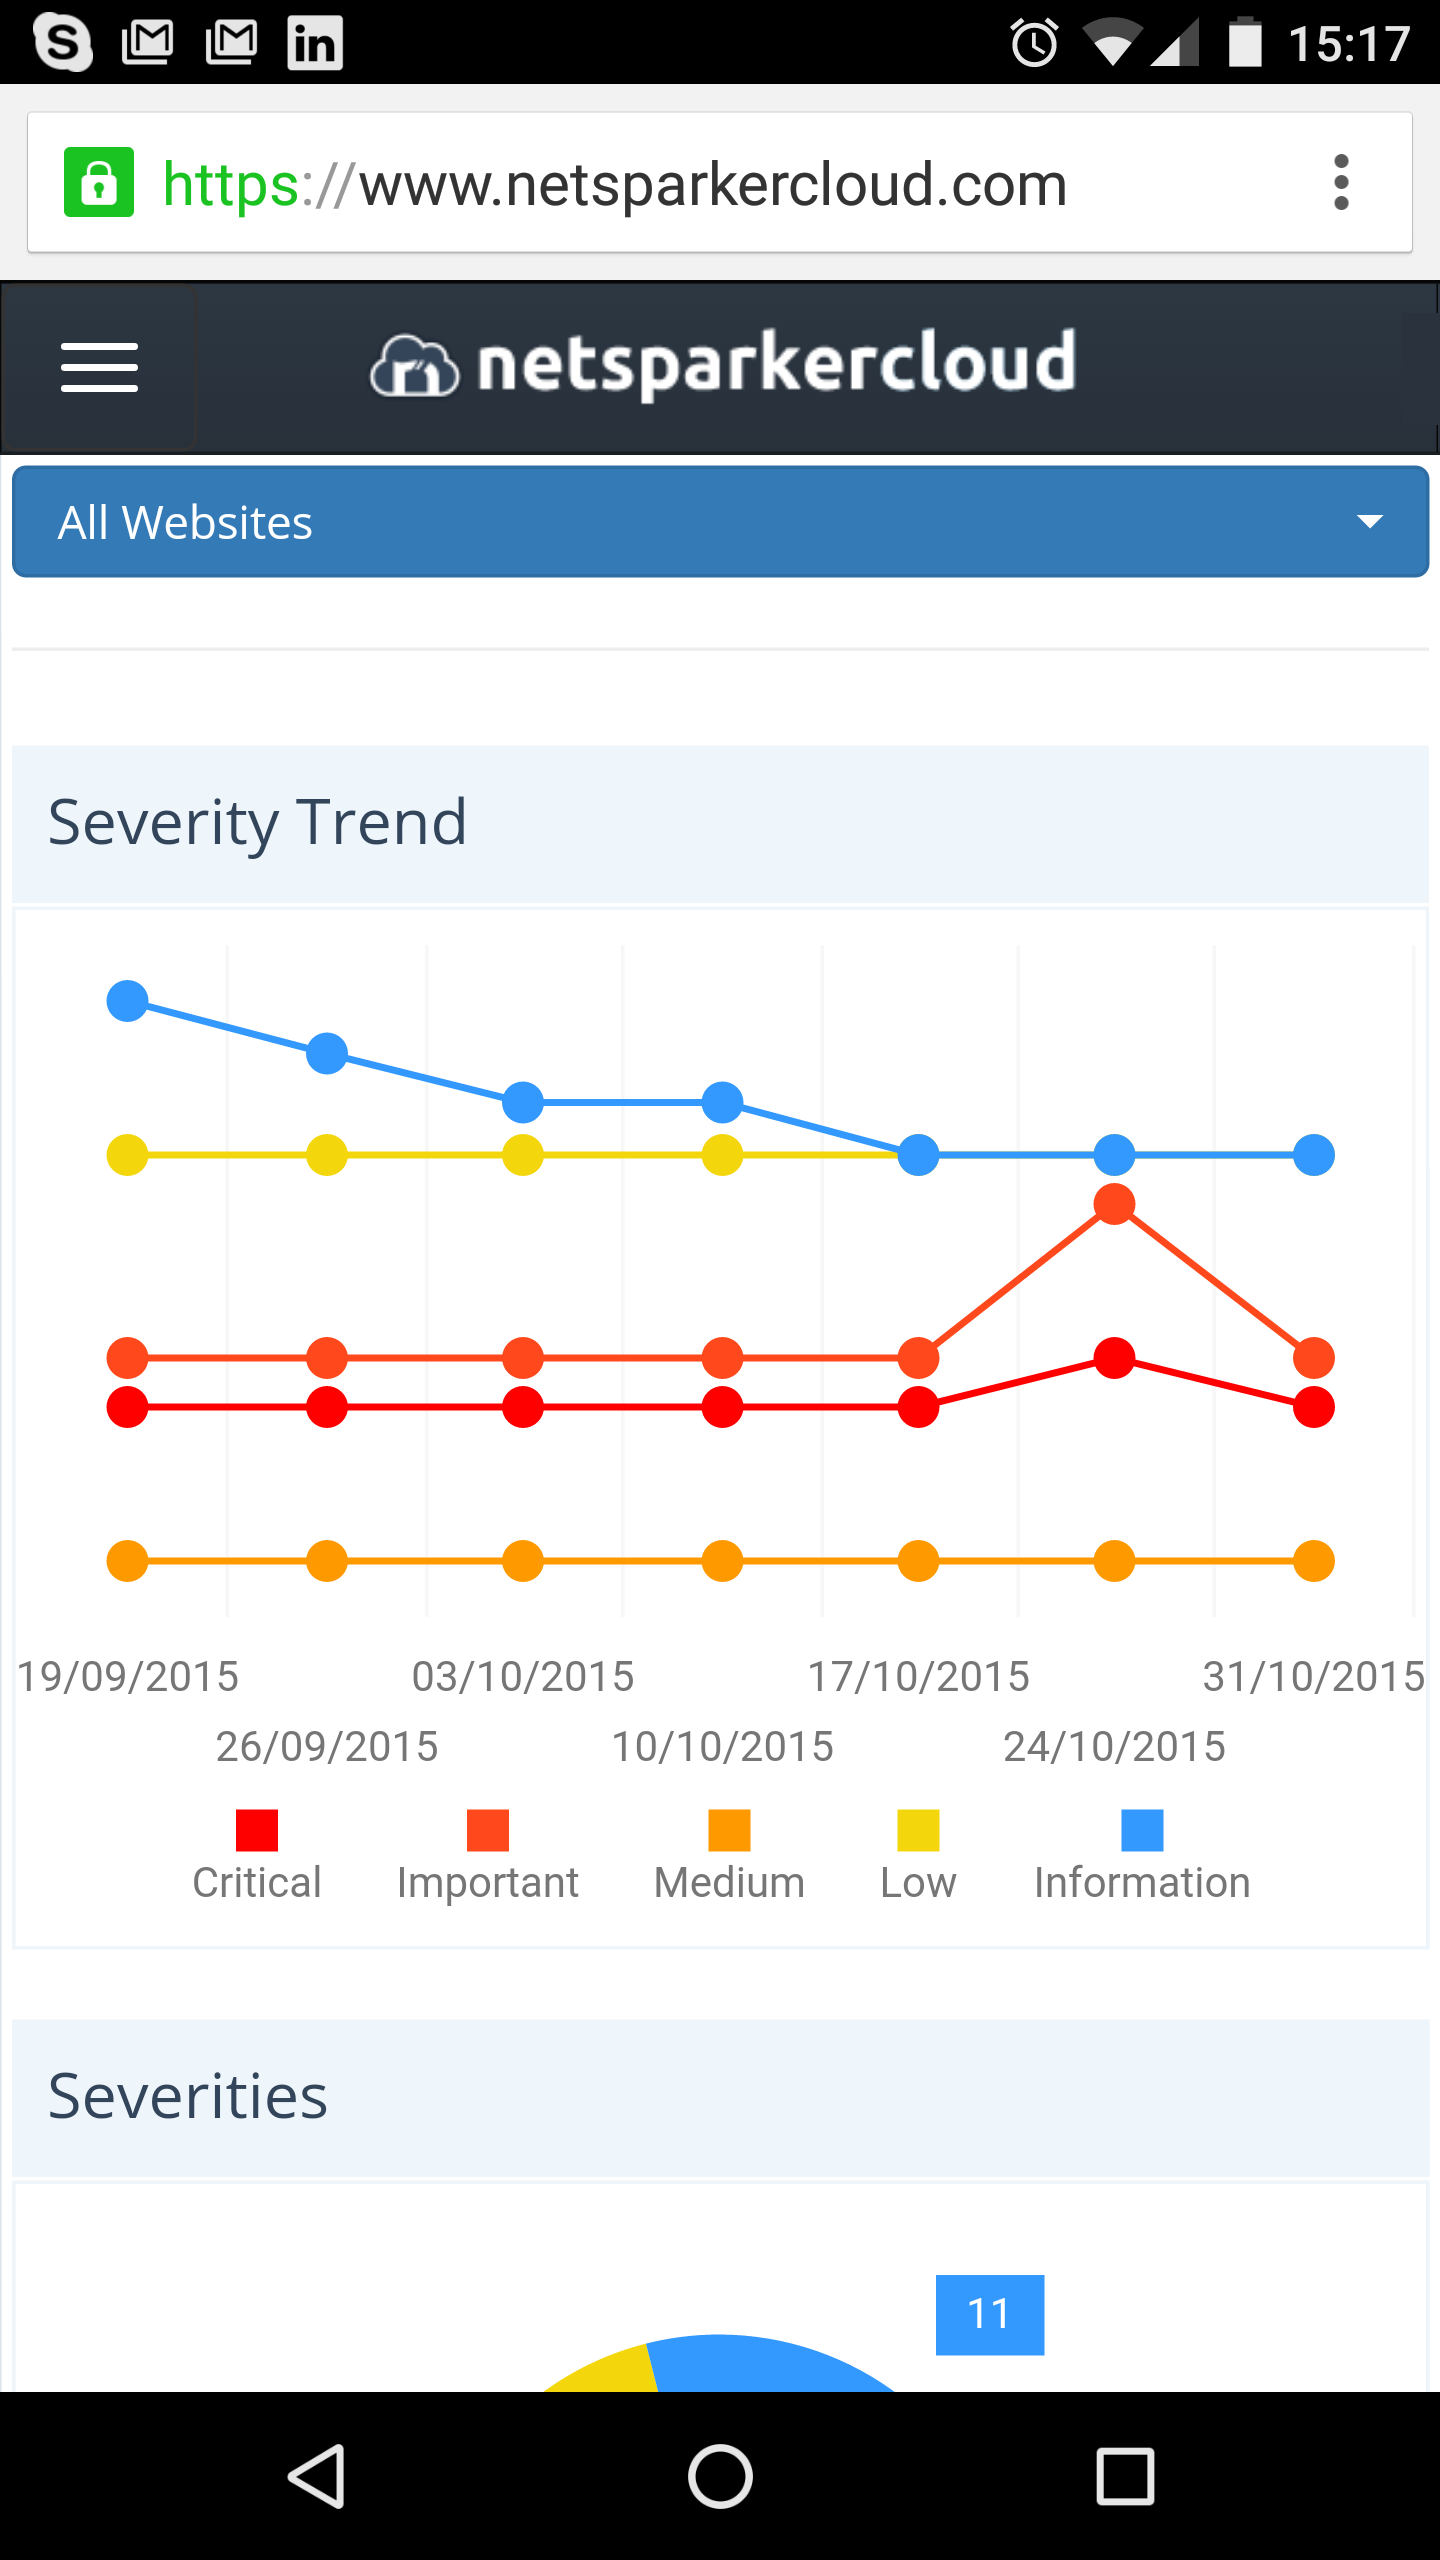Viewport: 1440px width, 2560px height.
Task: Click the blue 11 label on the pie chart
Action: click(x=989, y=2313)
